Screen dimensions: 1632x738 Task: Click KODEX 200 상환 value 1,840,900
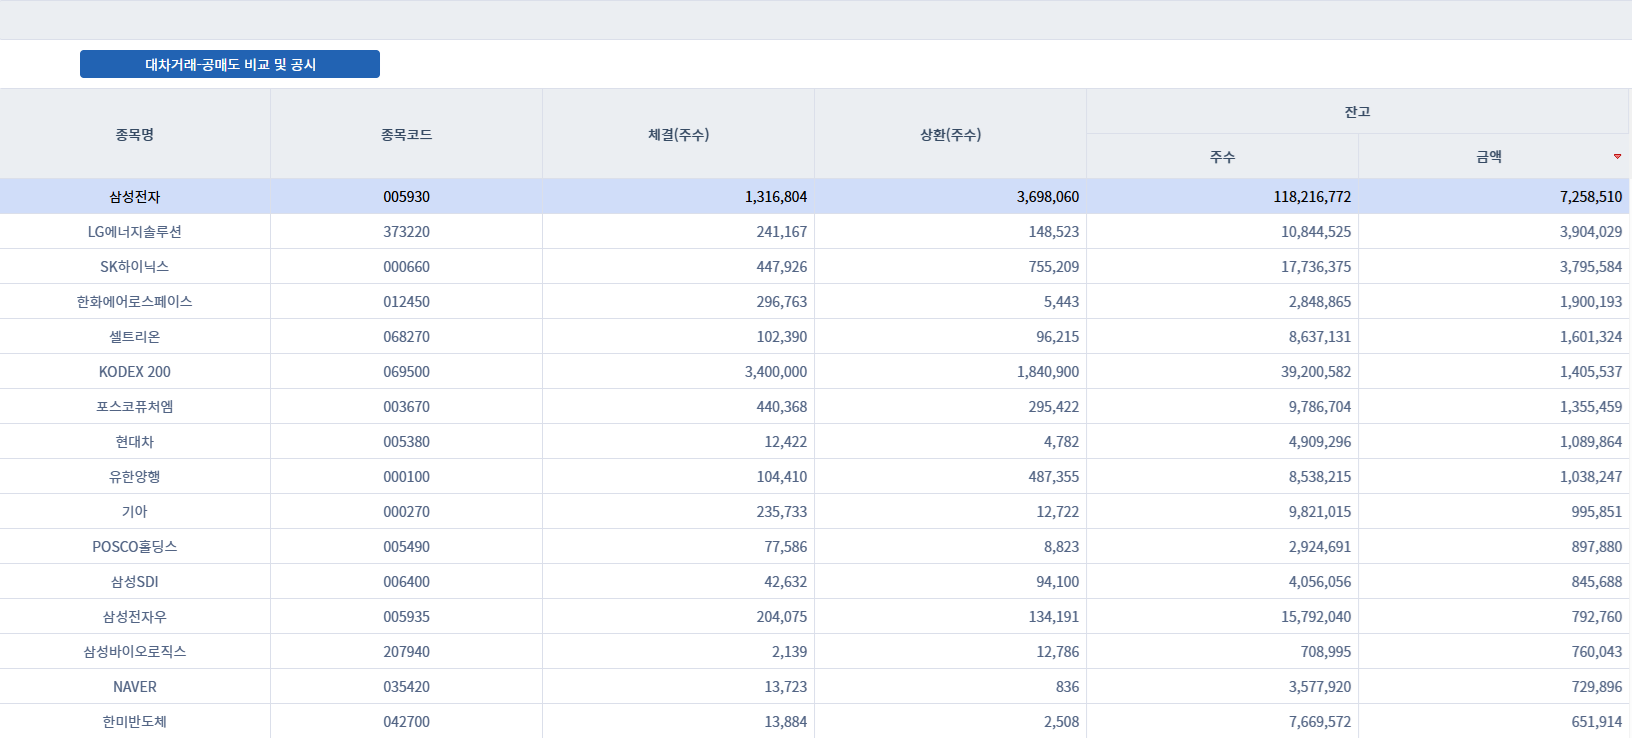(x=1048, y=372)
